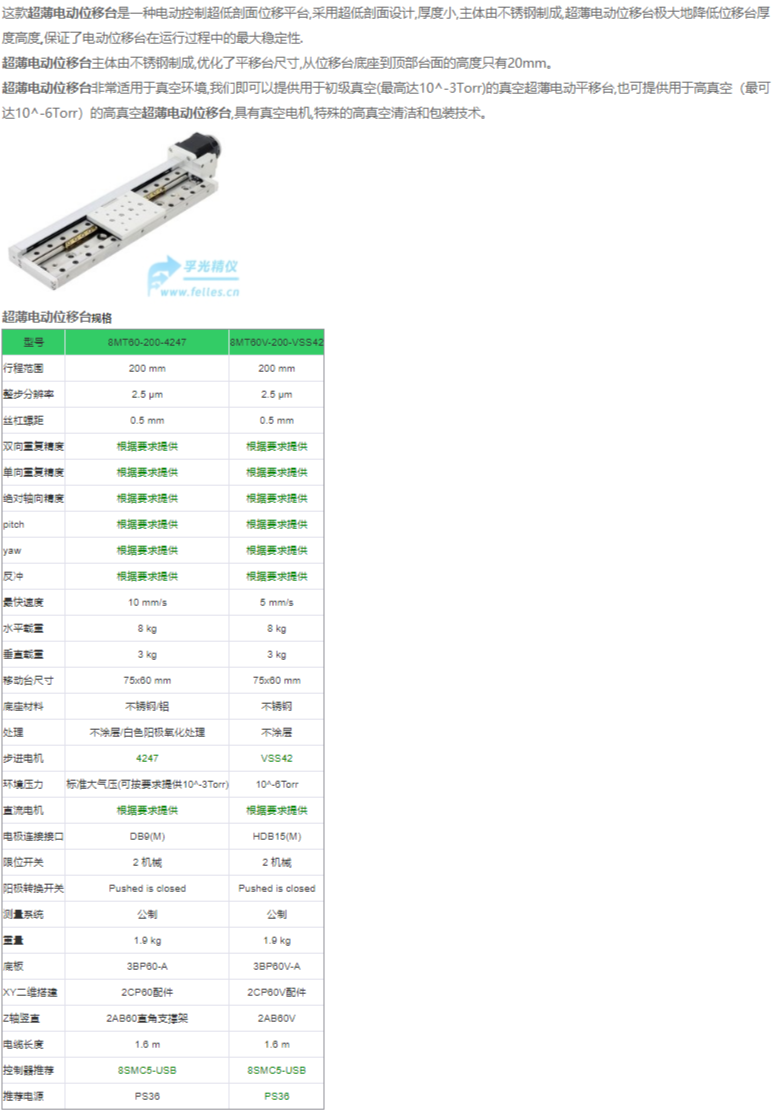Screen dimensions: 780x1115
Task: Click 根据要求提供 in 单向重复精度 row, 8MT60V column
Action: click(277, 472)
